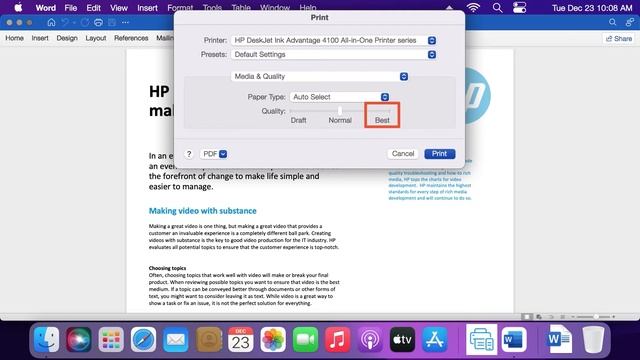
Task: Open the View menu
Action: click(119, 8)
